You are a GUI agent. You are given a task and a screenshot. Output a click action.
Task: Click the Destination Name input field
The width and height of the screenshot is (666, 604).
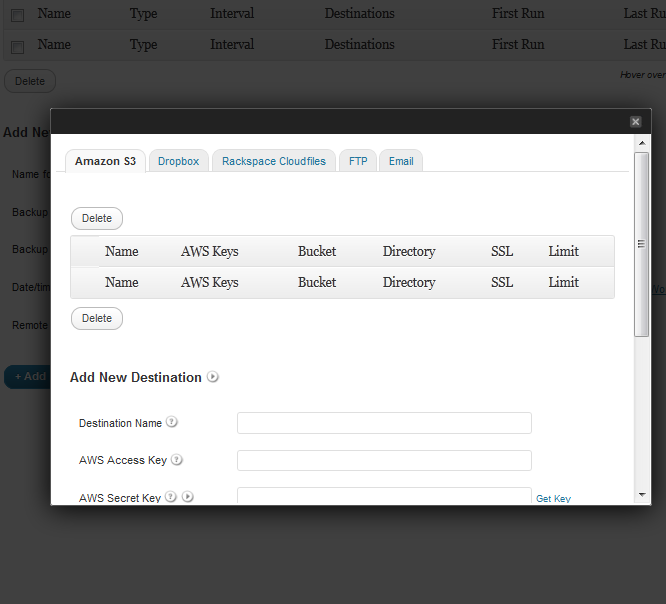coord(384,423)
